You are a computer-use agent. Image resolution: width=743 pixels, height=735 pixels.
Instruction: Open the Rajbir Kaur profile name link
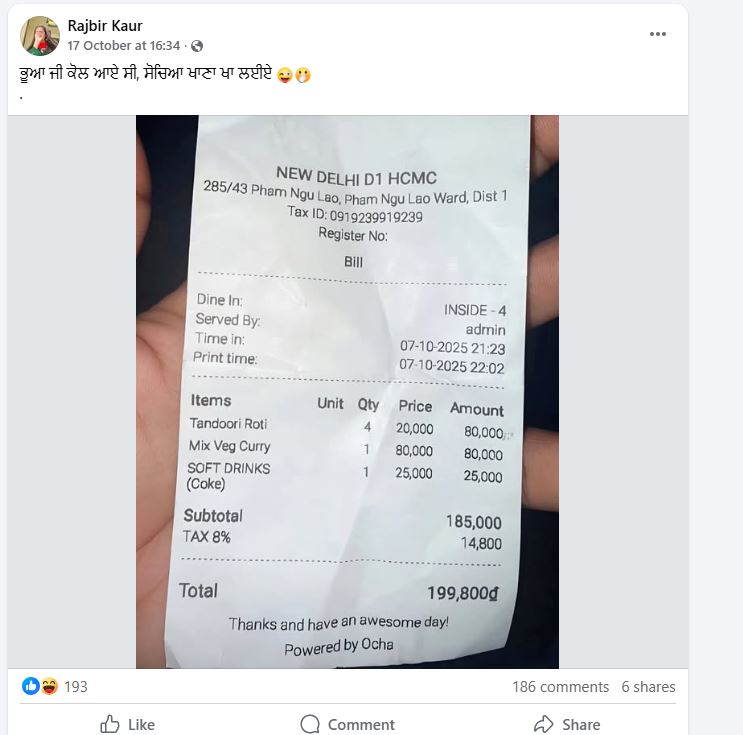point(105,26)
